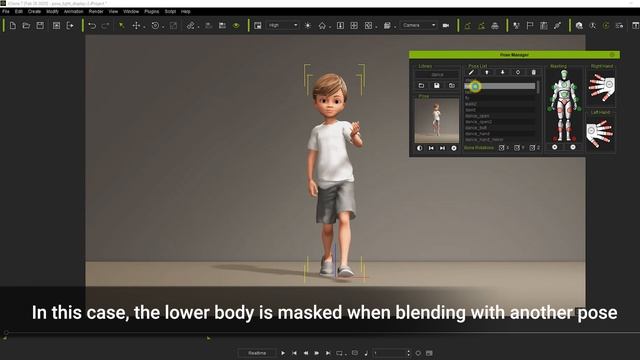Open the Edit menu
Image resolution: width=640 pixels, height=360 pixels.
pos(19,11)
